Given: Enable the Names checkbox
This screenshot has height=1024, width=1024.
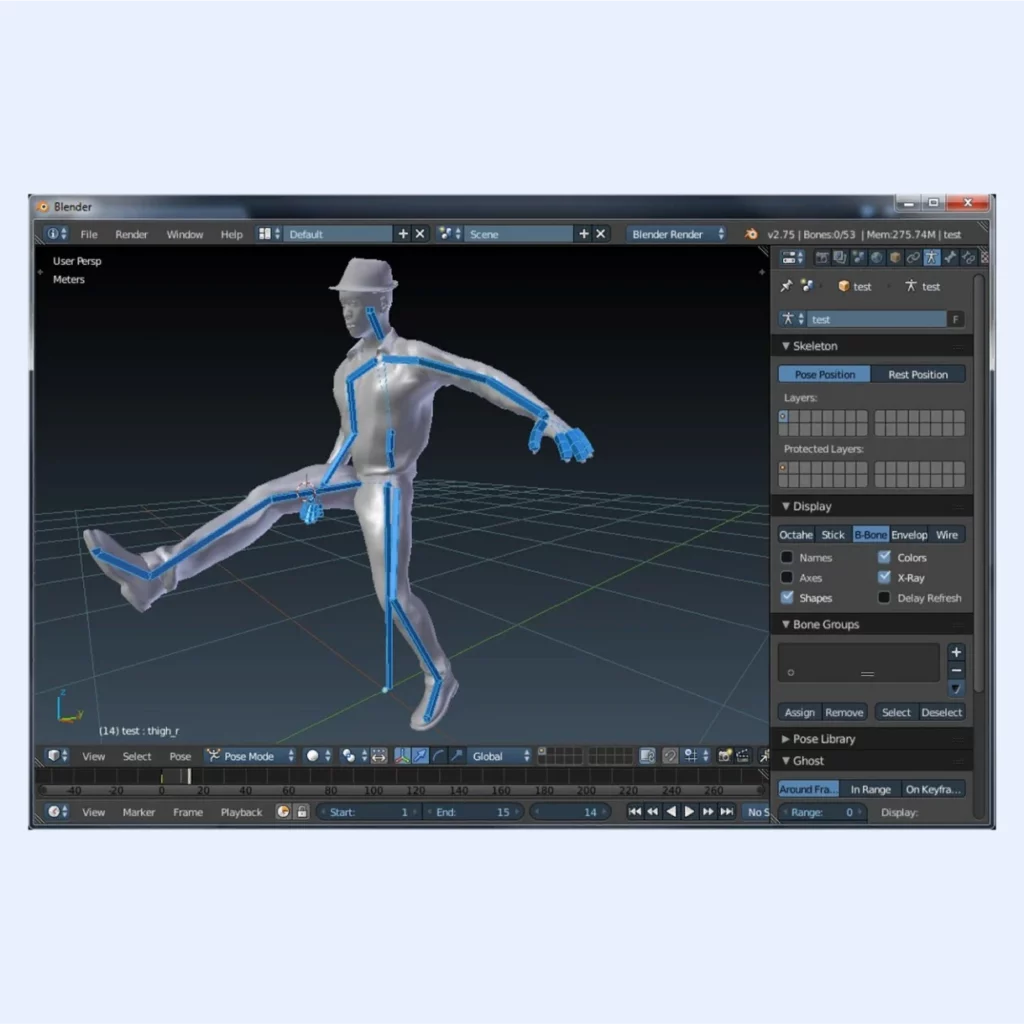Looking at the screenshot, I should 787,557.
